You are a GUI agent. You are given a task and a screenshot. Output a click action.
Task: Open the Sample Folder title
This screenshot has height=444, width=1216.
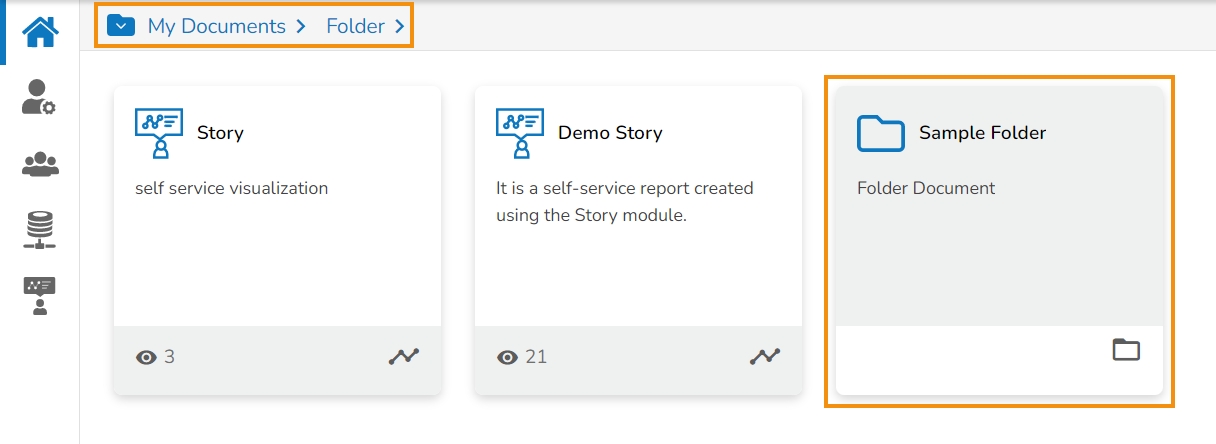click(982, 133)
